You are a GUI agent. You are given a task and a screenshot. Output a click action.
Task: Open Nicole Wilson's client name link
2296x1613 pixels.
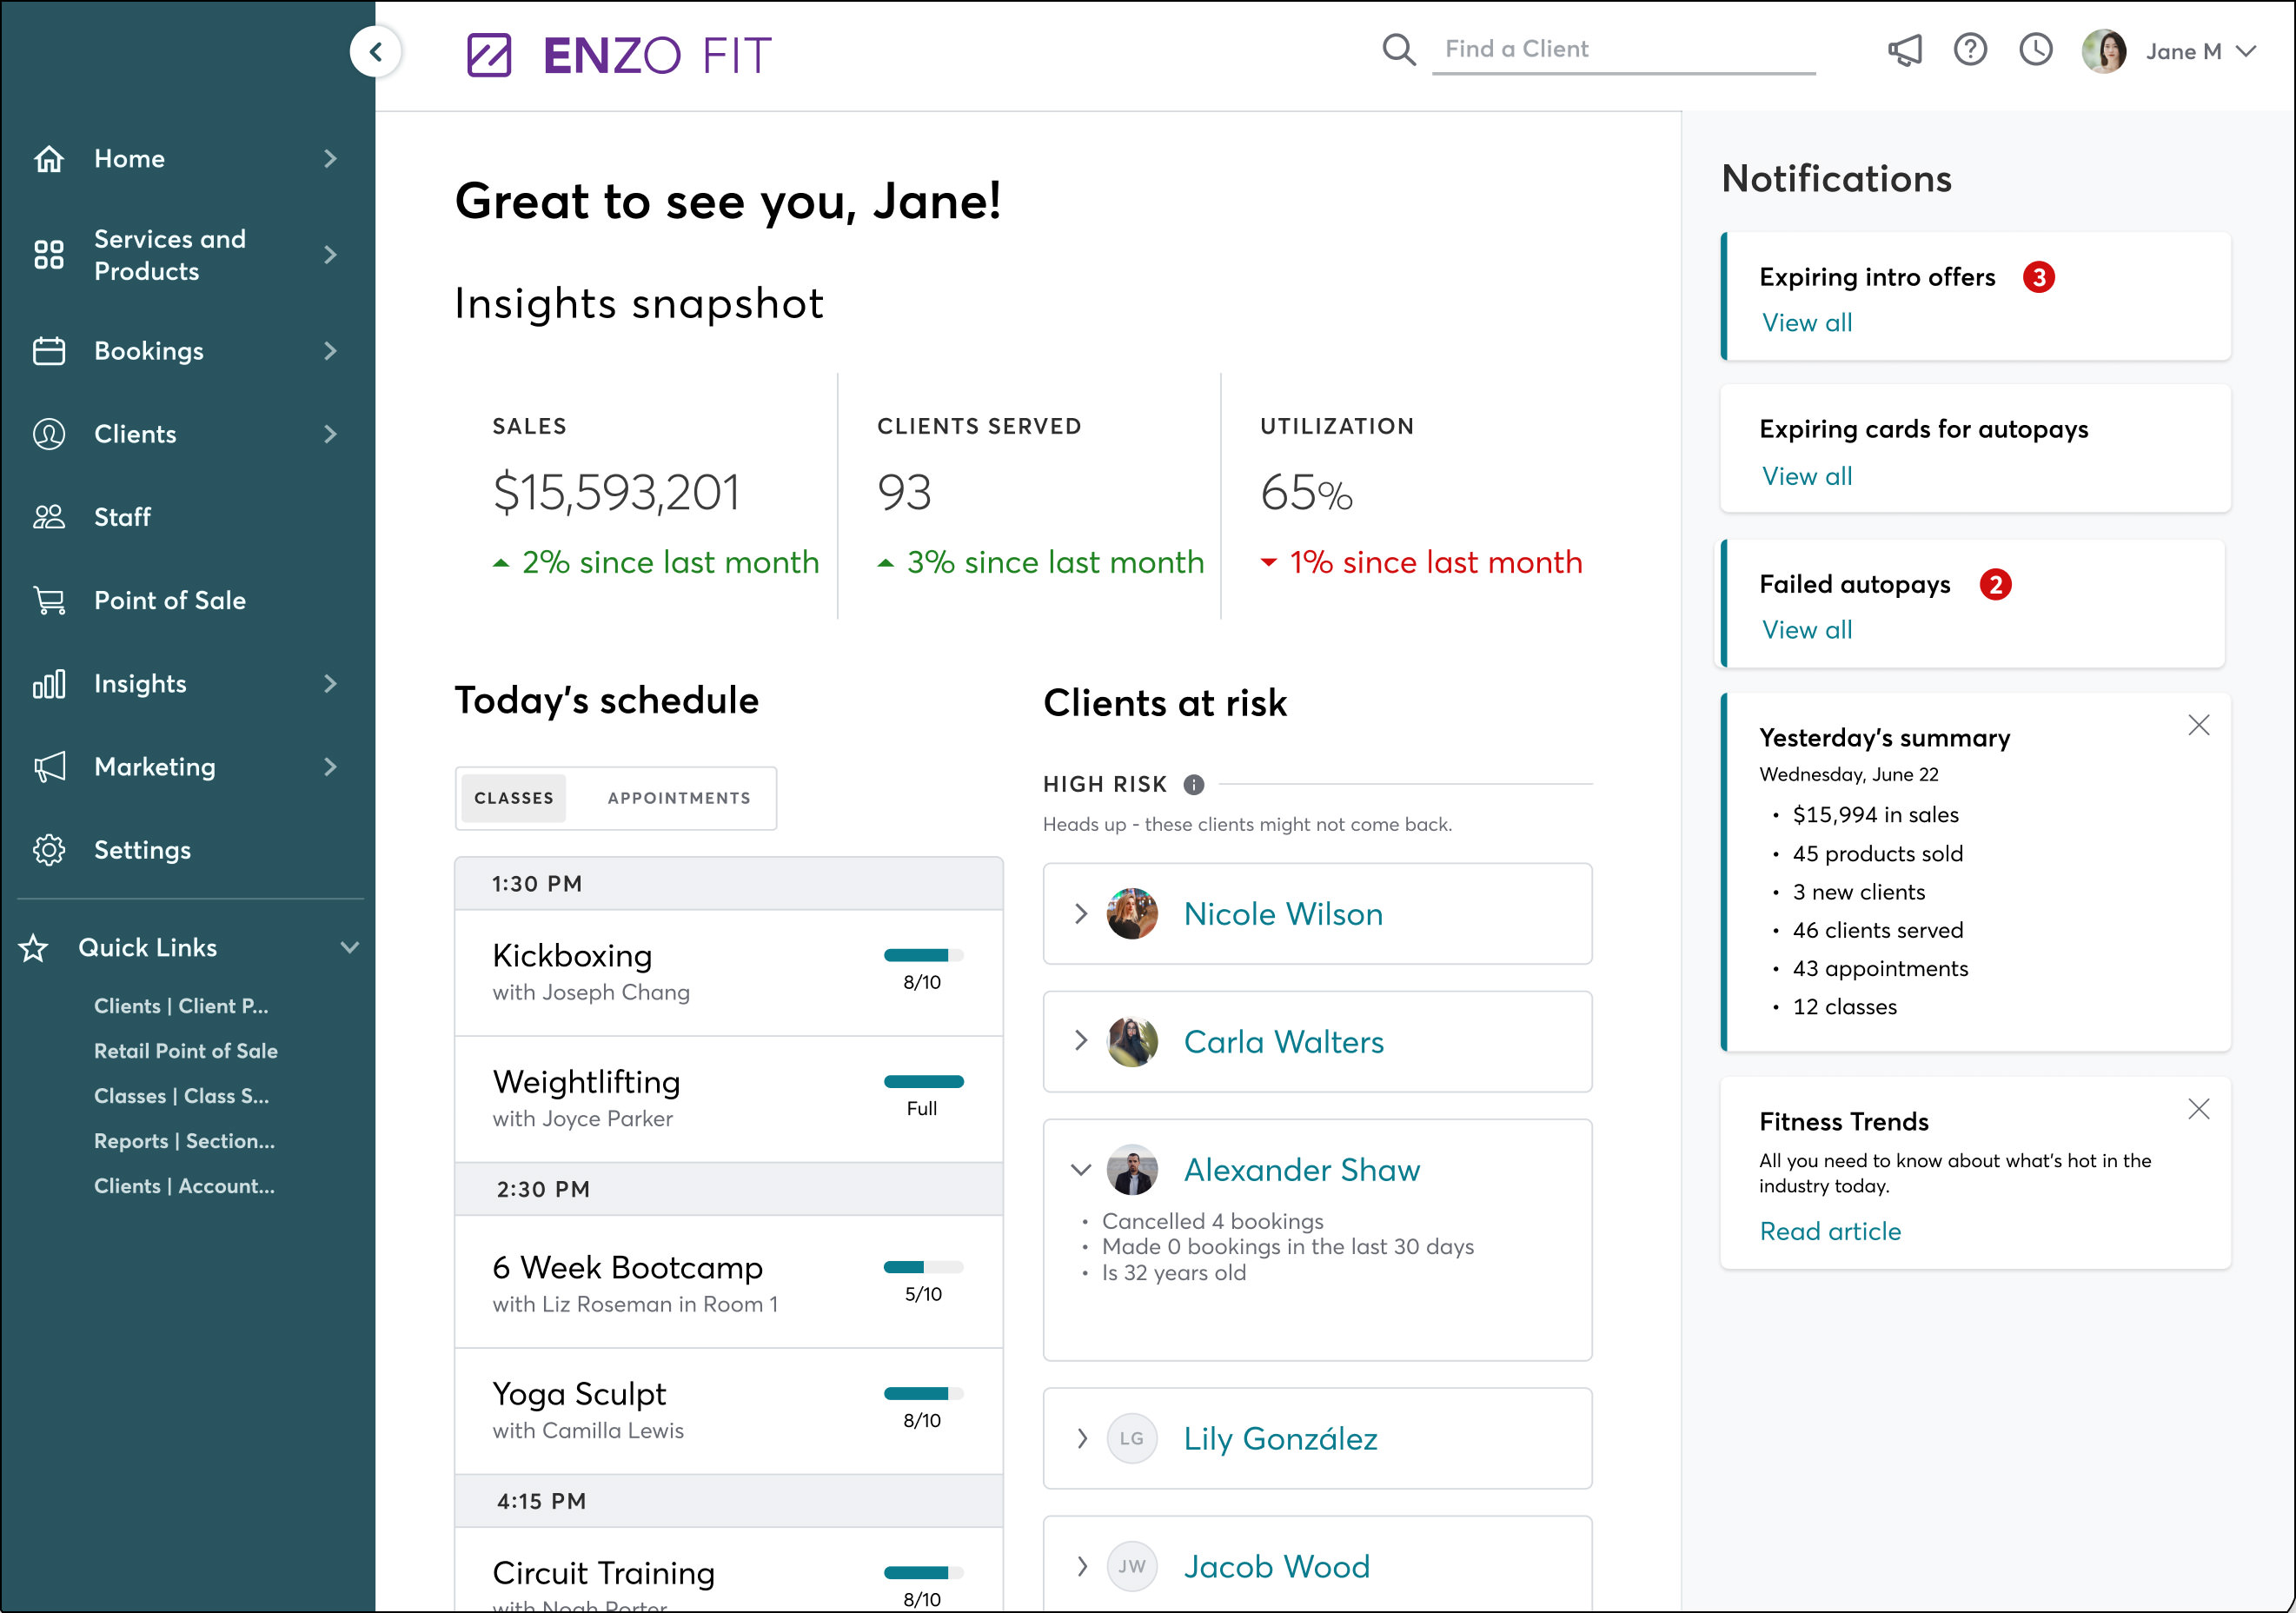click(x=1283, y=914)
